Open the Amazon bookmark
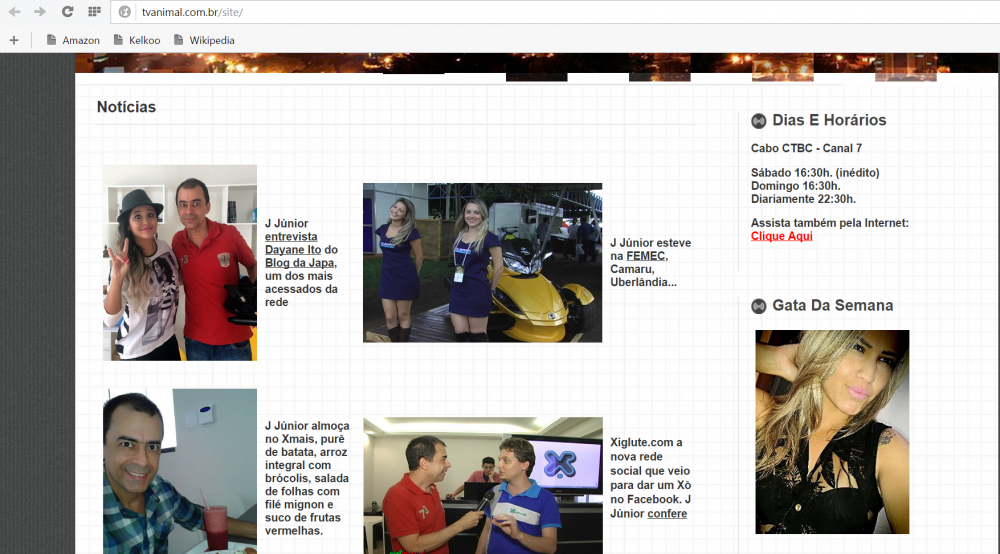This screenshot has width=1000, height=554. click(x=73, y=40)
